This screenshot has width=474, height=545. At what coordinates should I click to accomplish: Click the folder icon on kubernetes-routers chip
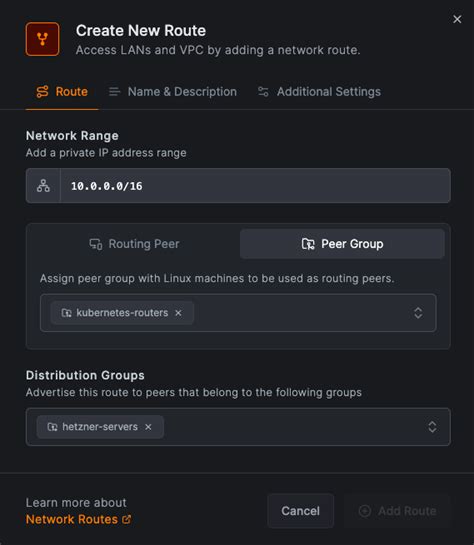(x=66, y=313)
